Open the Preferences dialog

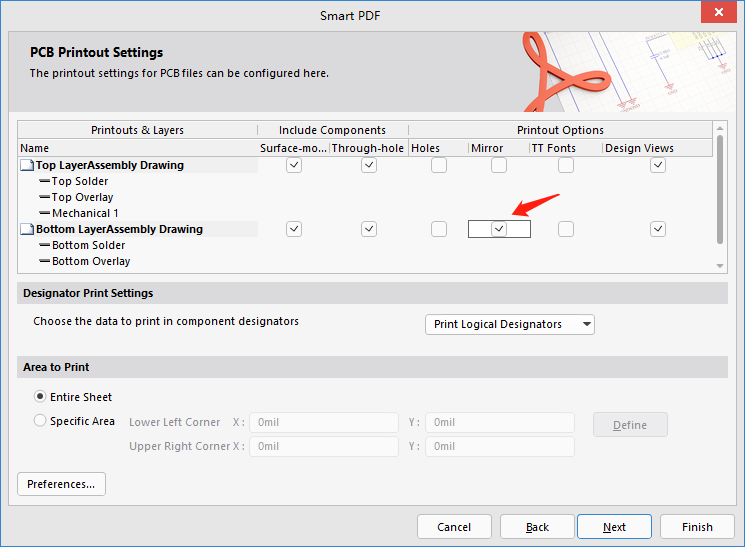[61, 484]
